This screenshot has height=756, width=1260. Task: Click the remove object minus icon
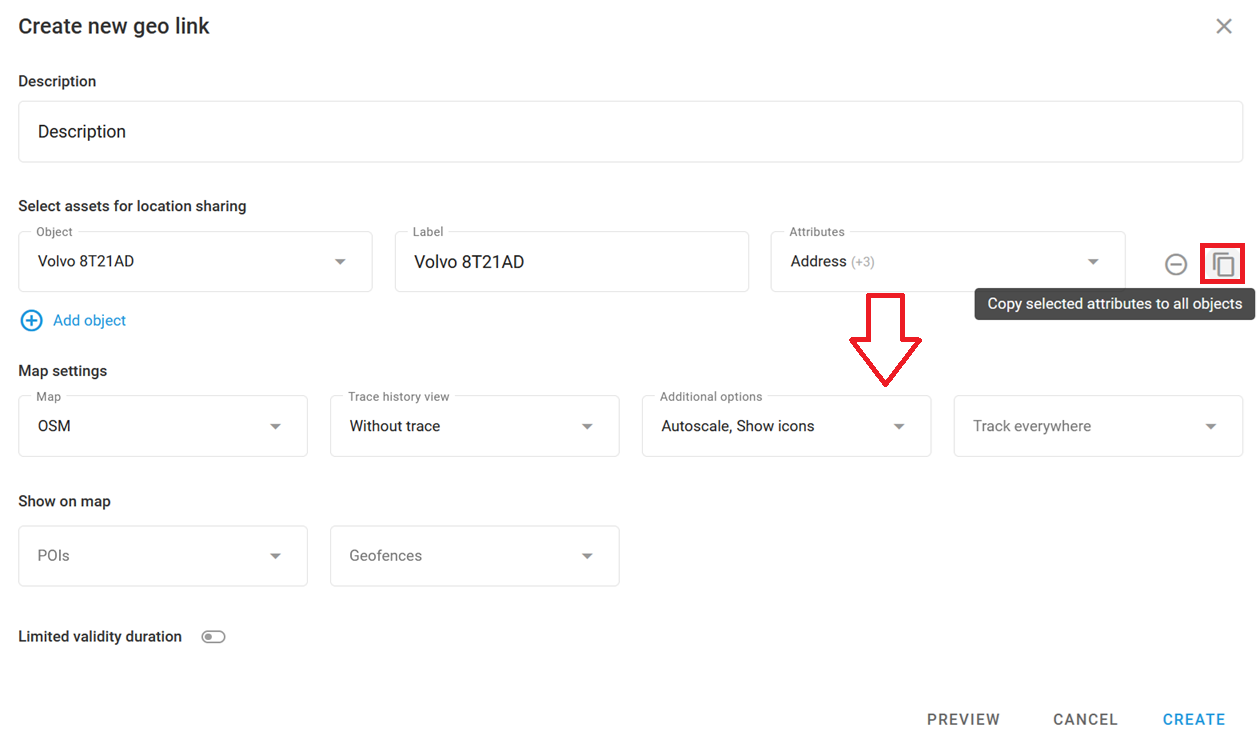1176,264
